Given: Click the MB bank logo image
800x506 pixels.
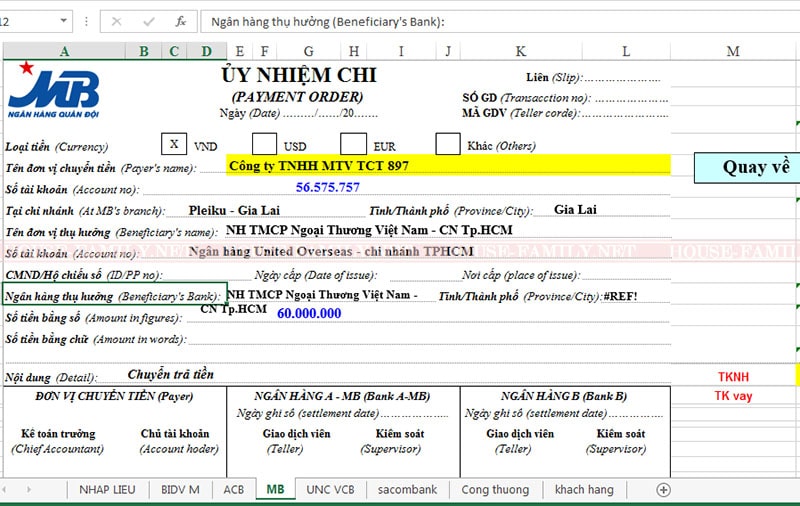Looking at the screenshot, I should point(54,90).
